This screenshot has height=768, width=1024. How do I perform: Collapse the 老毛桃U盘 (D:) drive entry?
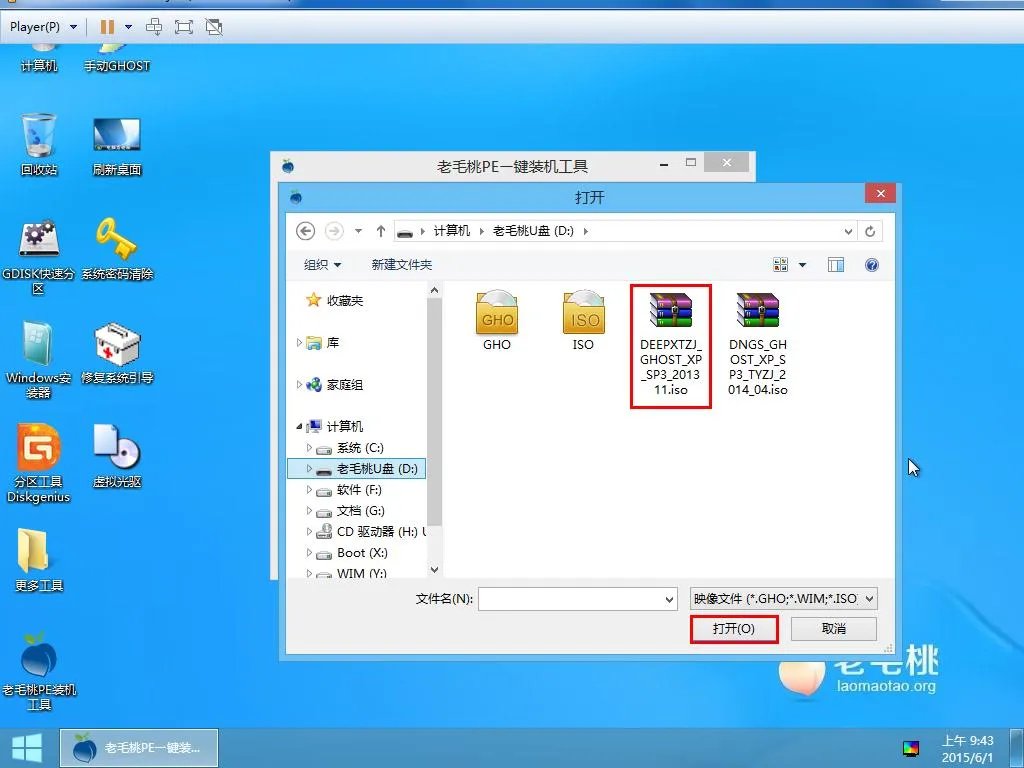coord(308,467)
